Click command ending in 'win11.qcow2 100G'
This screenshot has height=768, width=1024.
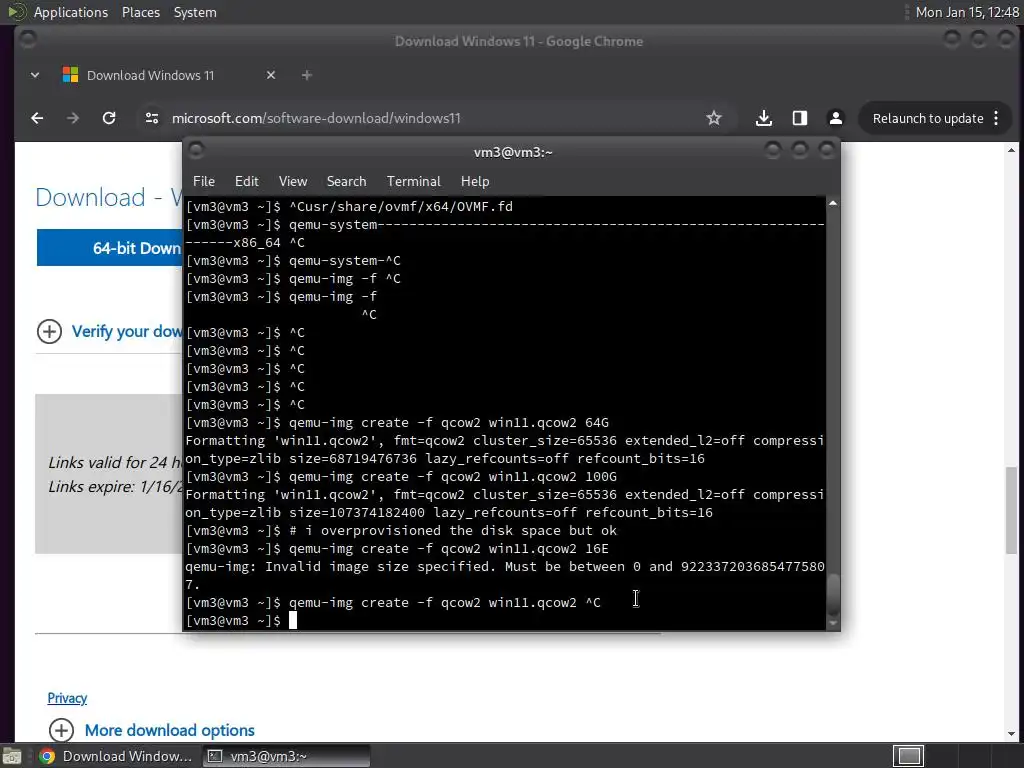(453, 477)
